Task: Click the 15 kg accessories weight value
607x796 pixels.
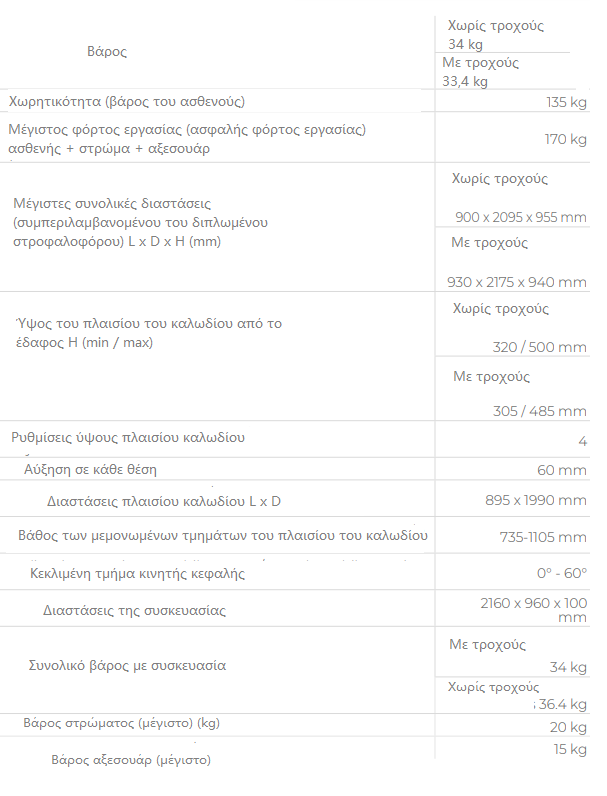Action: pyautogui.click(x=570, y=749)
